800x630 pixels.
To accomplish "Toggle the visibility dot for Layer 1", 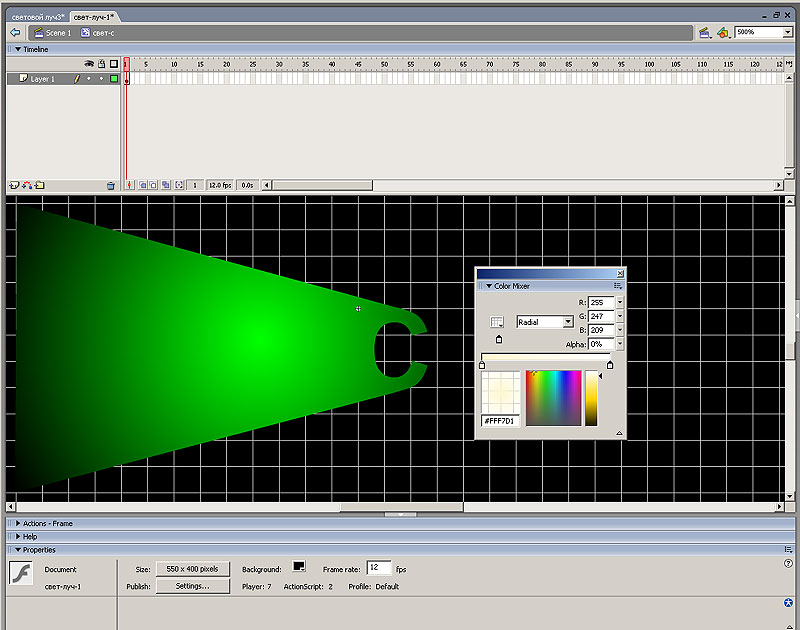I will click(x=88, y=78).
